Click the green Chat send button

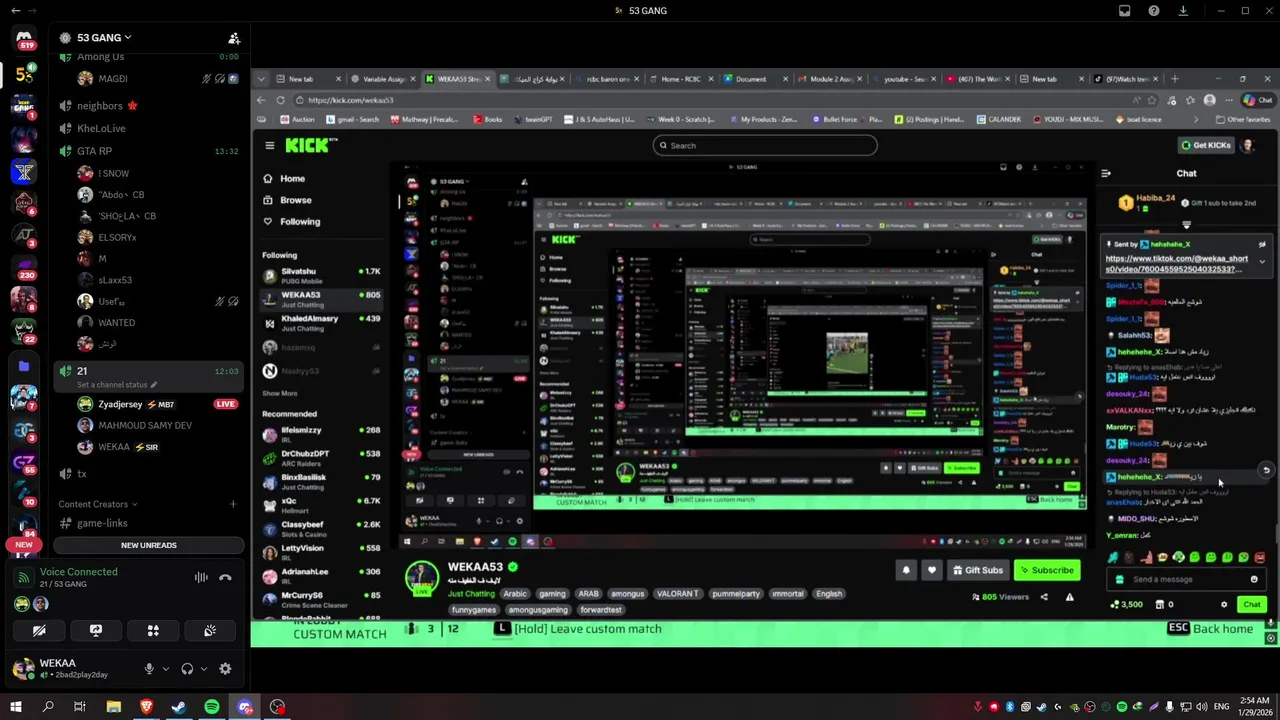[1252, 604]
